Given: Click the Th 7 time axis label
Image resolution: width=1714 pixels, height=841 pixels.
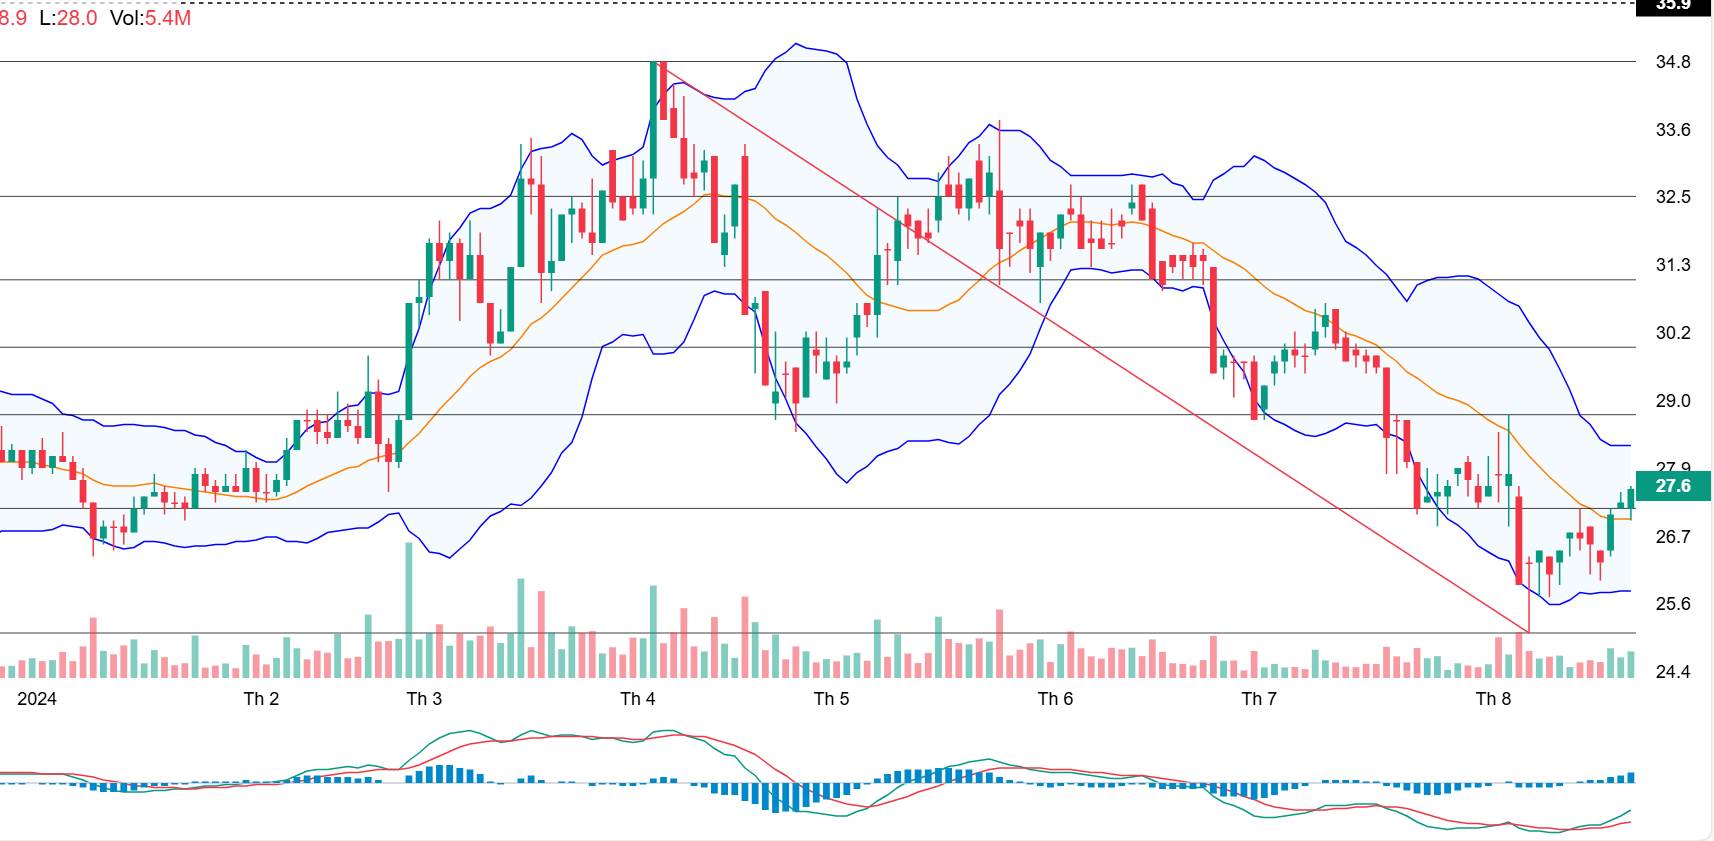Looking at the screenshot, I should pyautogui.click(x=1259, y=698).
